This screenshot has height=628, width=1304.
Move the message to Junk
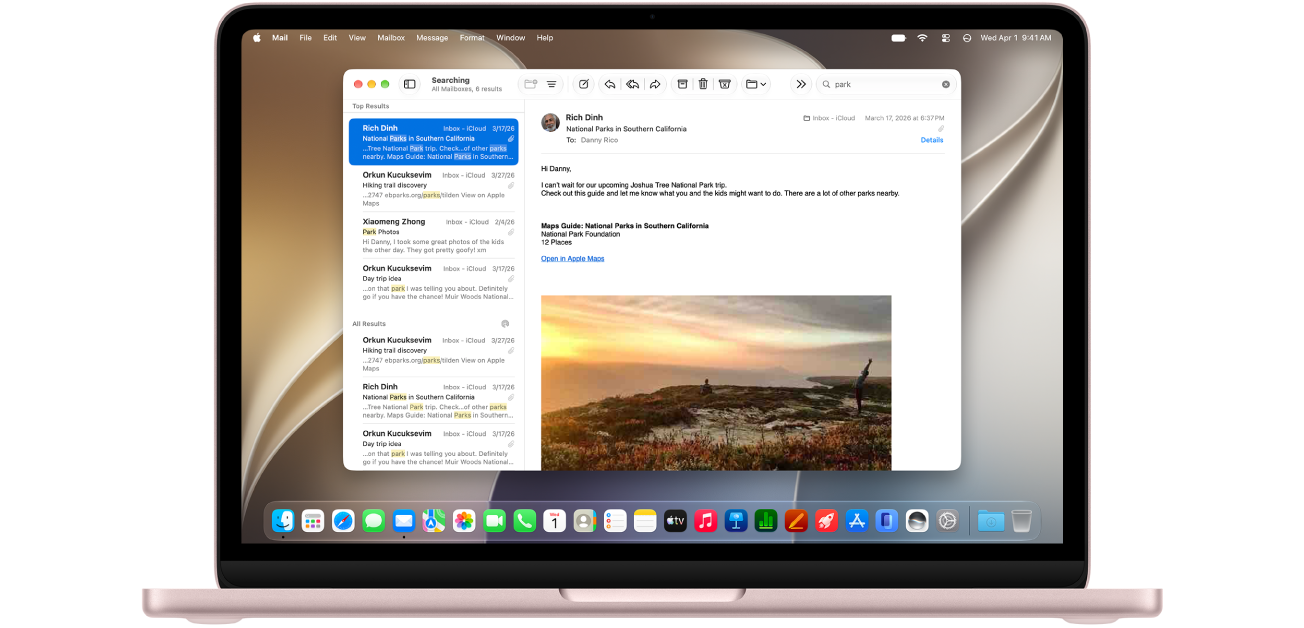725,84
